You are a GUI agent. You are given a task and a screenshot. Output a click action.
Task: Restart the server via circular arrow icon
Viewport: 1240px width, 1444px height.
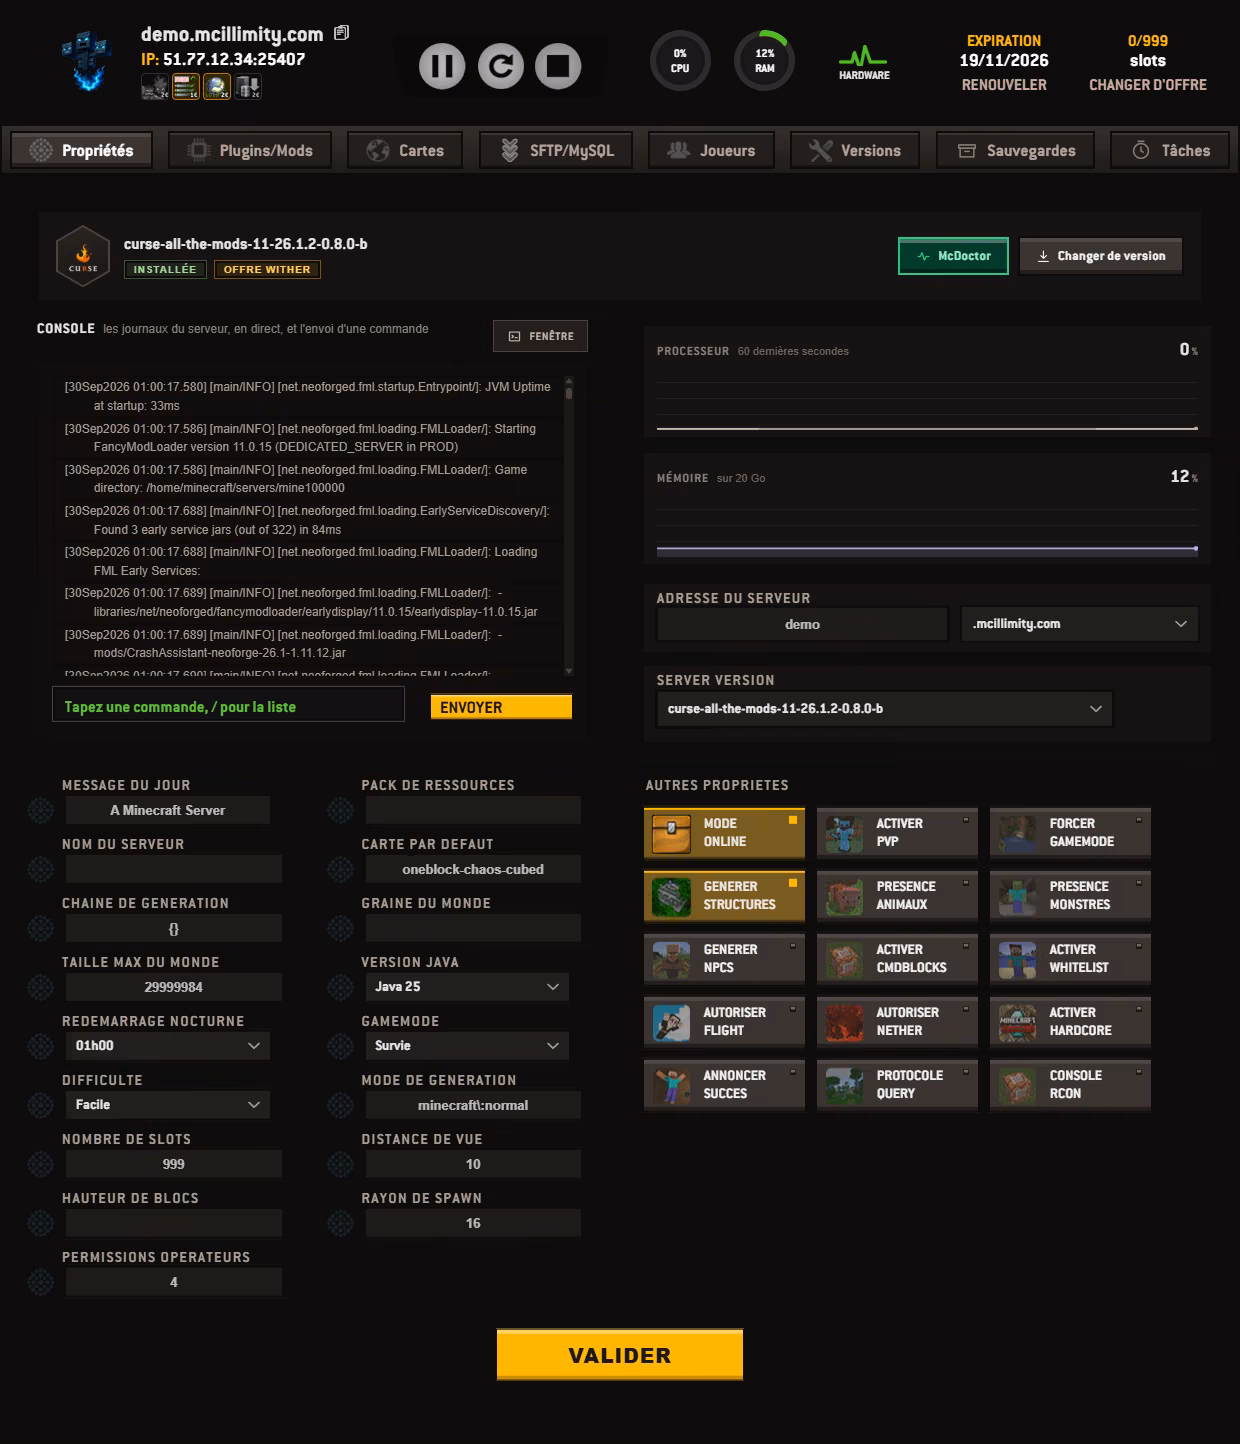click(501, 66)
